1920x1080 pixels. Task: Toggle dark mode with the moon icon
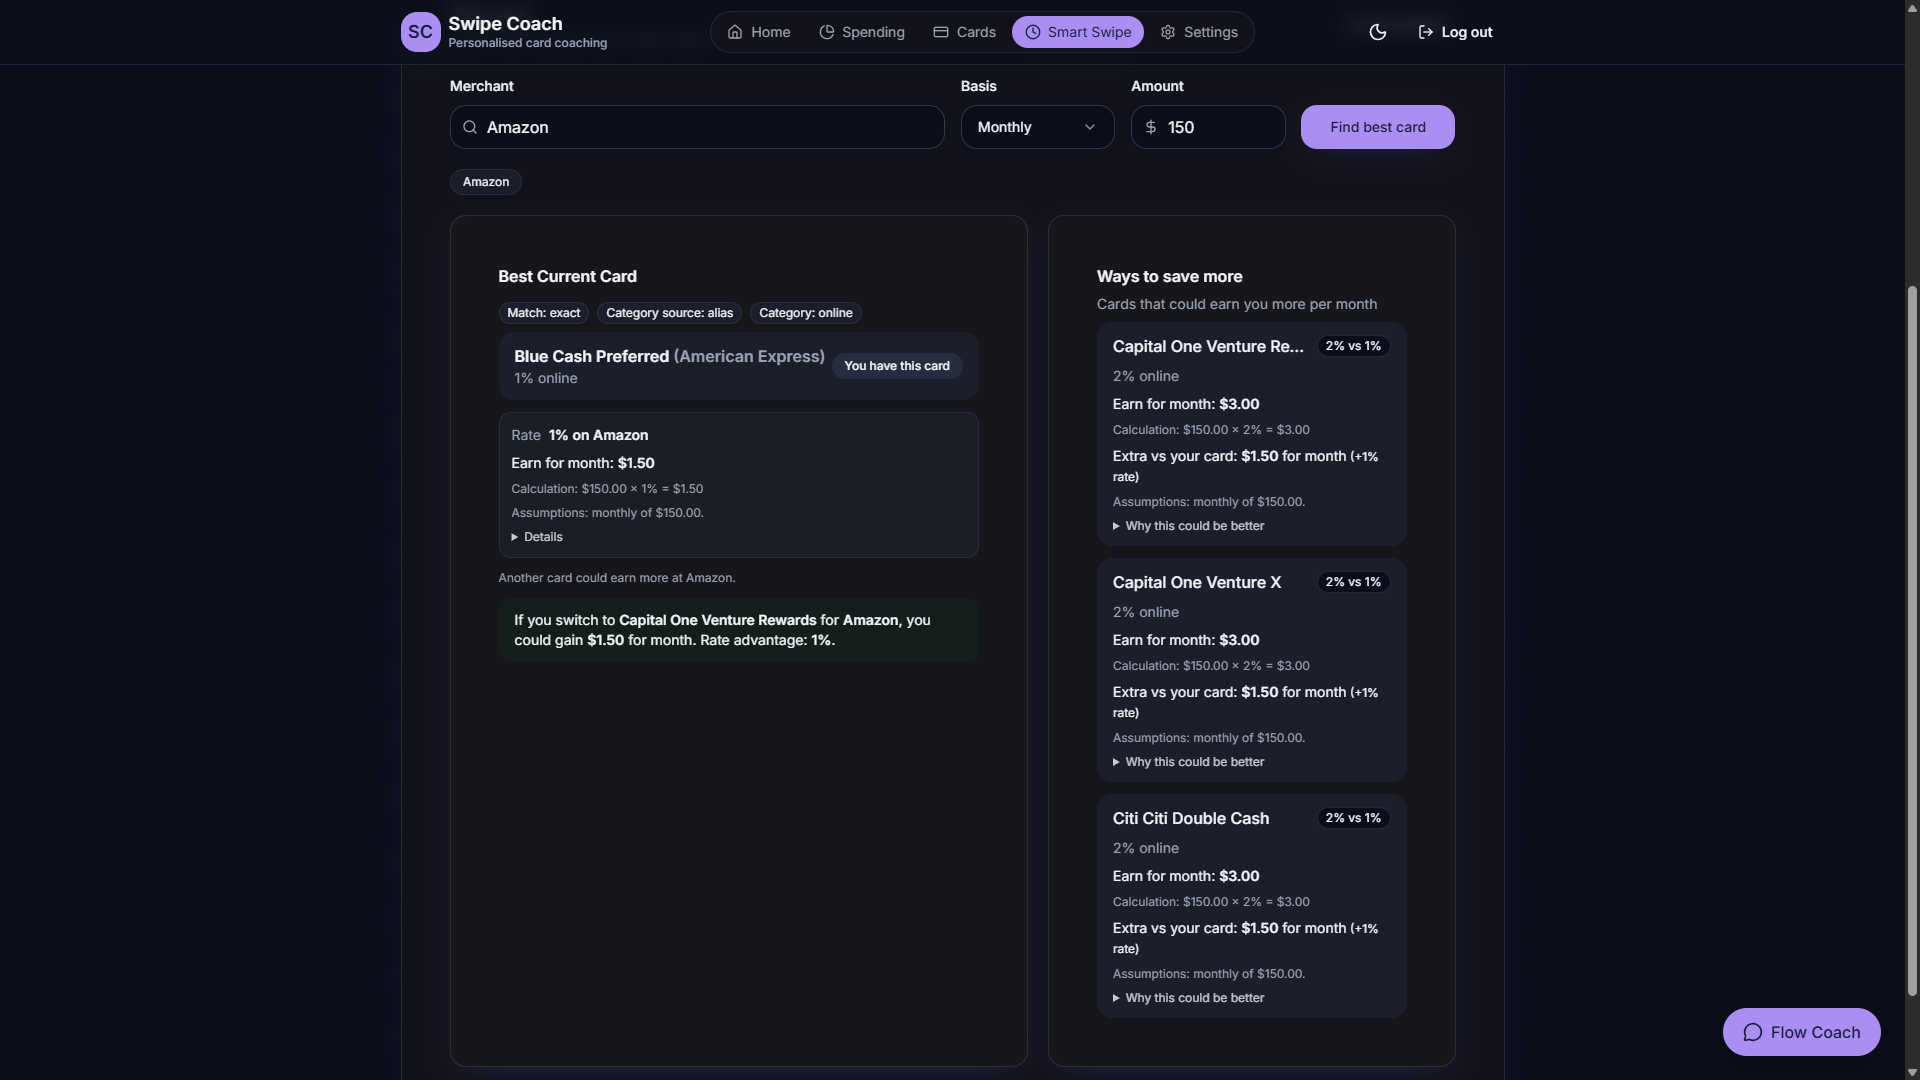tap(1377, 32)
